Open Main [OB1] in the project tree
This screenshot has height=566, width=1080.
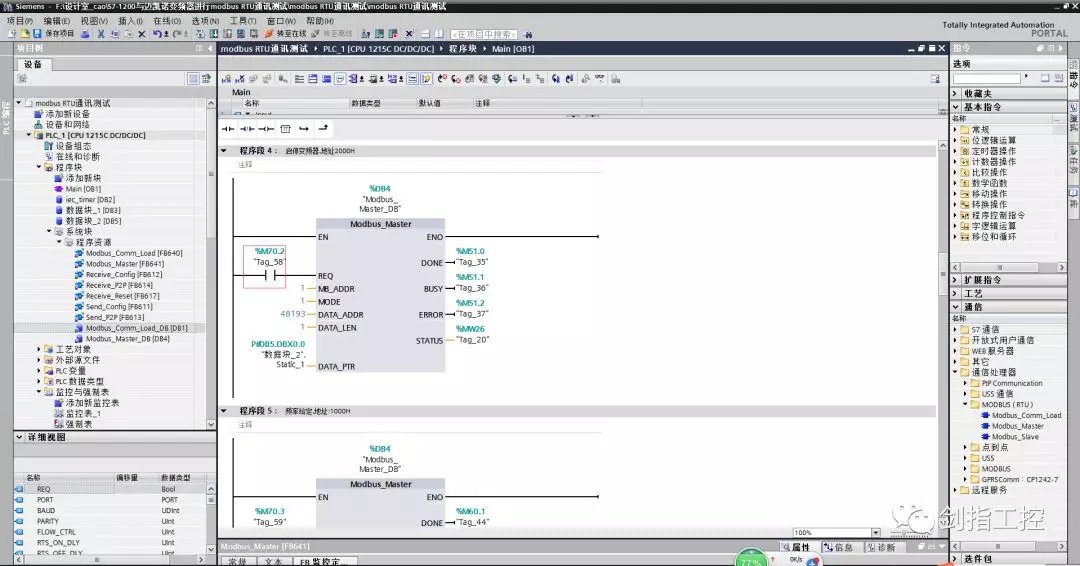click(x=82, y=188)
